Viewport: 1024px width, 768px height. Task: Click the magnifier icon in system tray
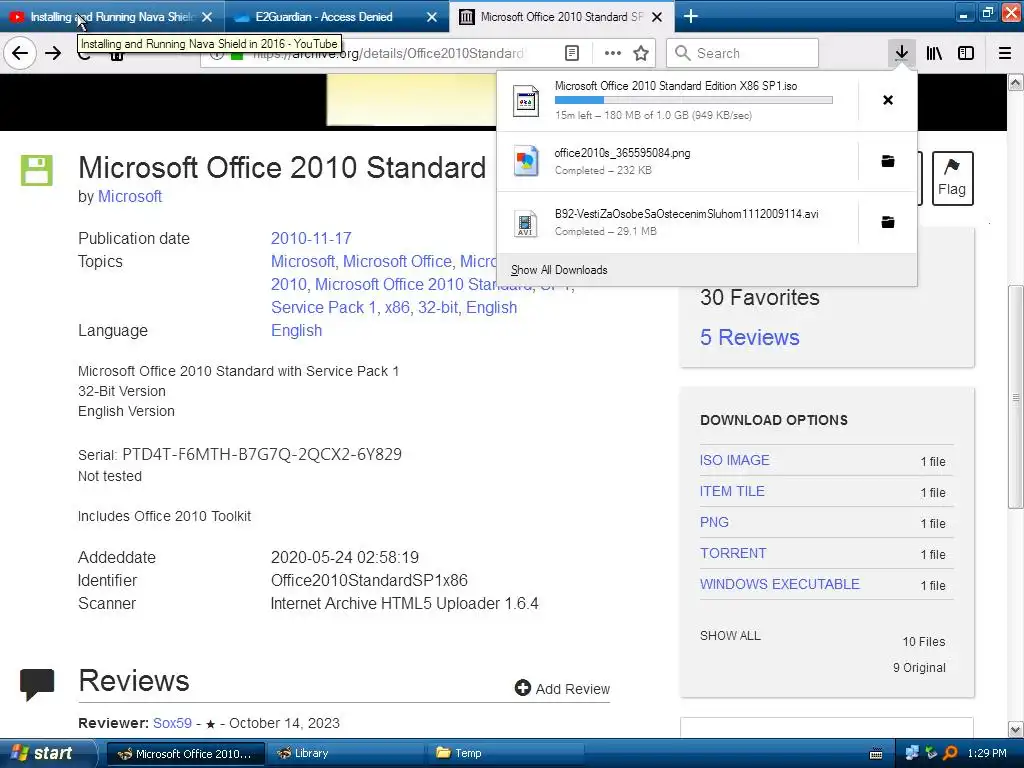point(950,753)
